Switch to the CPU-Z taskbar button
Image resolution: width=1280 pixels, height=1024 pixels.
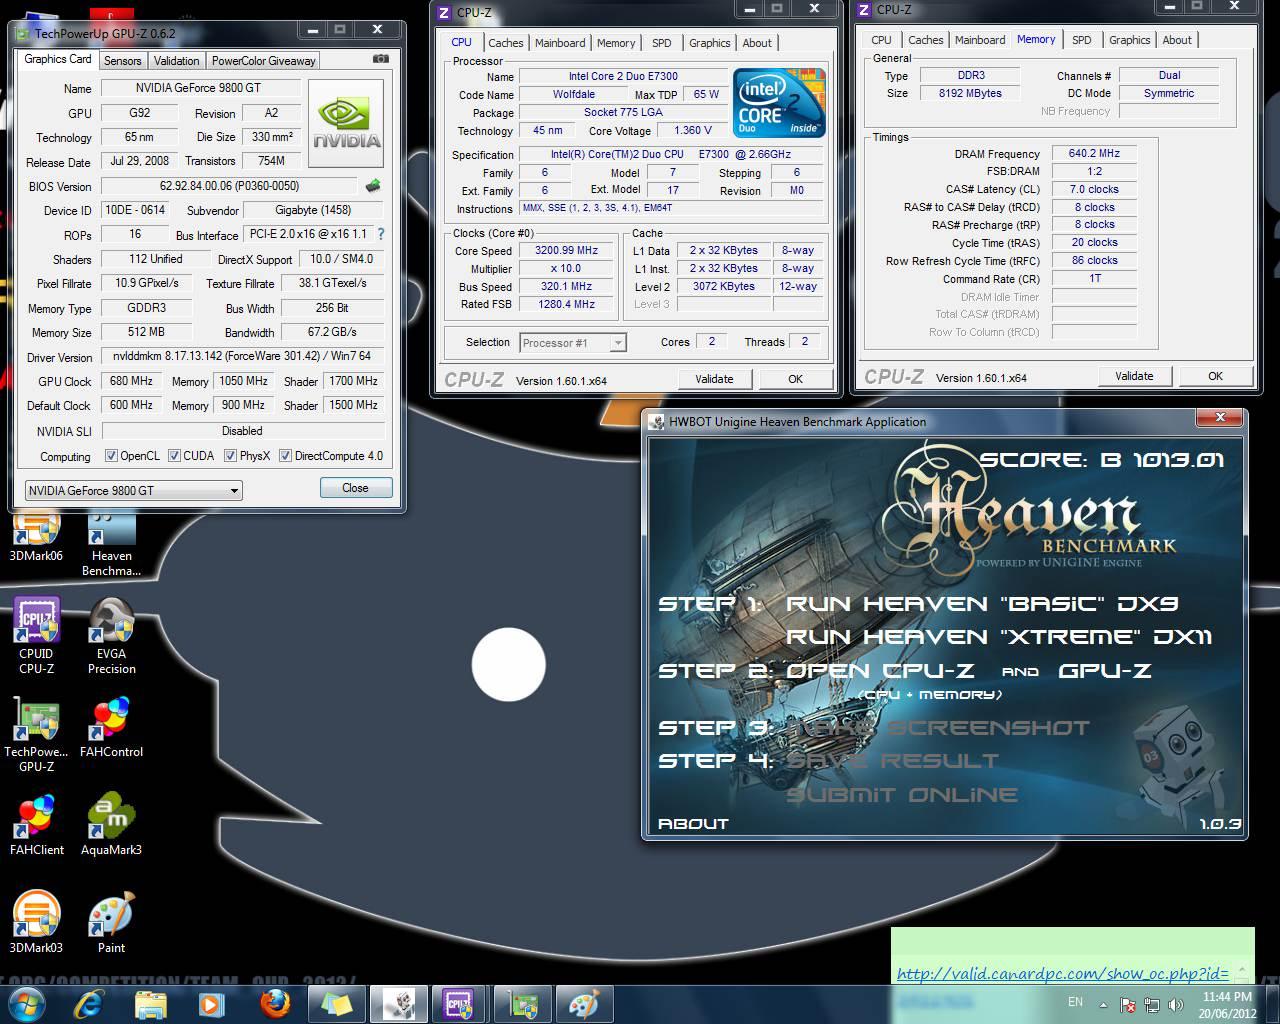click(x=458, y=1003)
